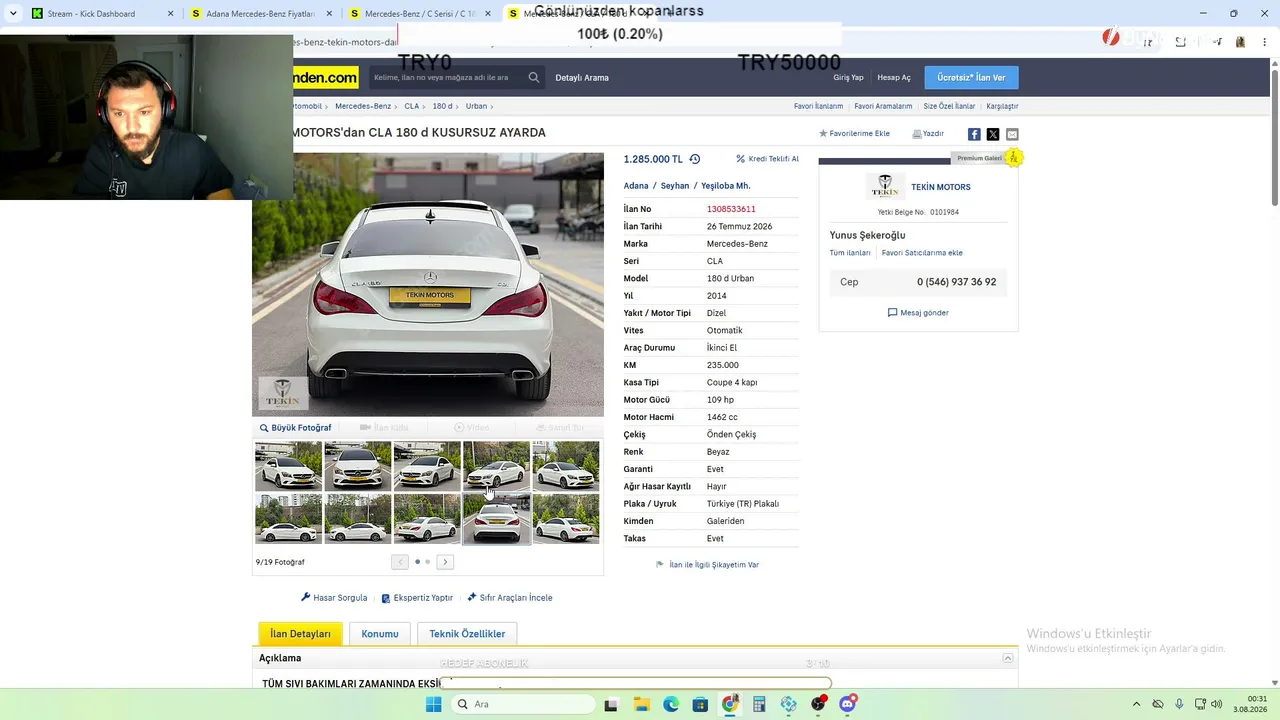Viewport: 1280px width, 720px height.
Task: Open the Konumu tab
Action: click(380, 634)
